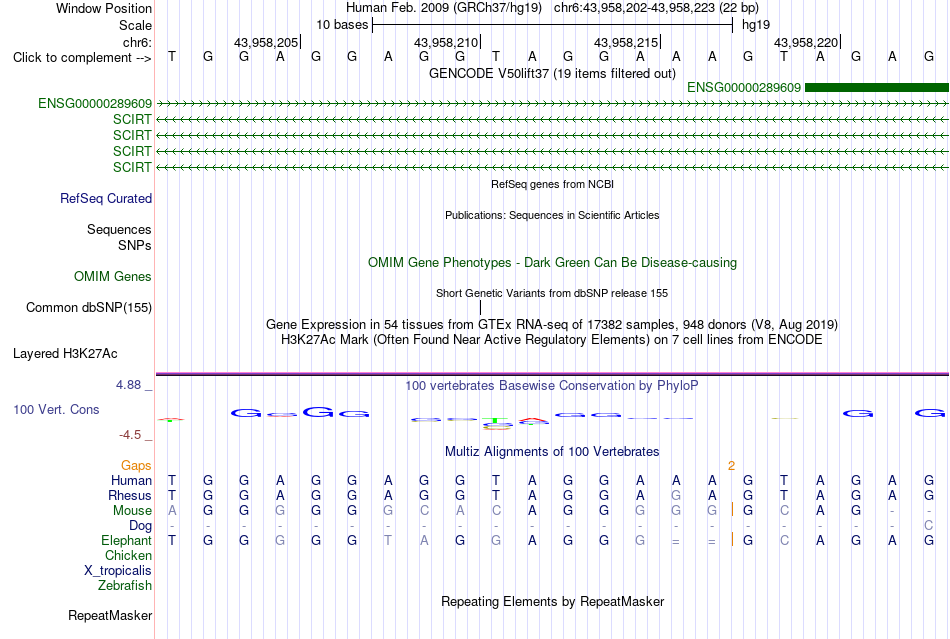Click the Zebrafish alignment row label
The width and height of the screenshot is (950, 639).
125,586
